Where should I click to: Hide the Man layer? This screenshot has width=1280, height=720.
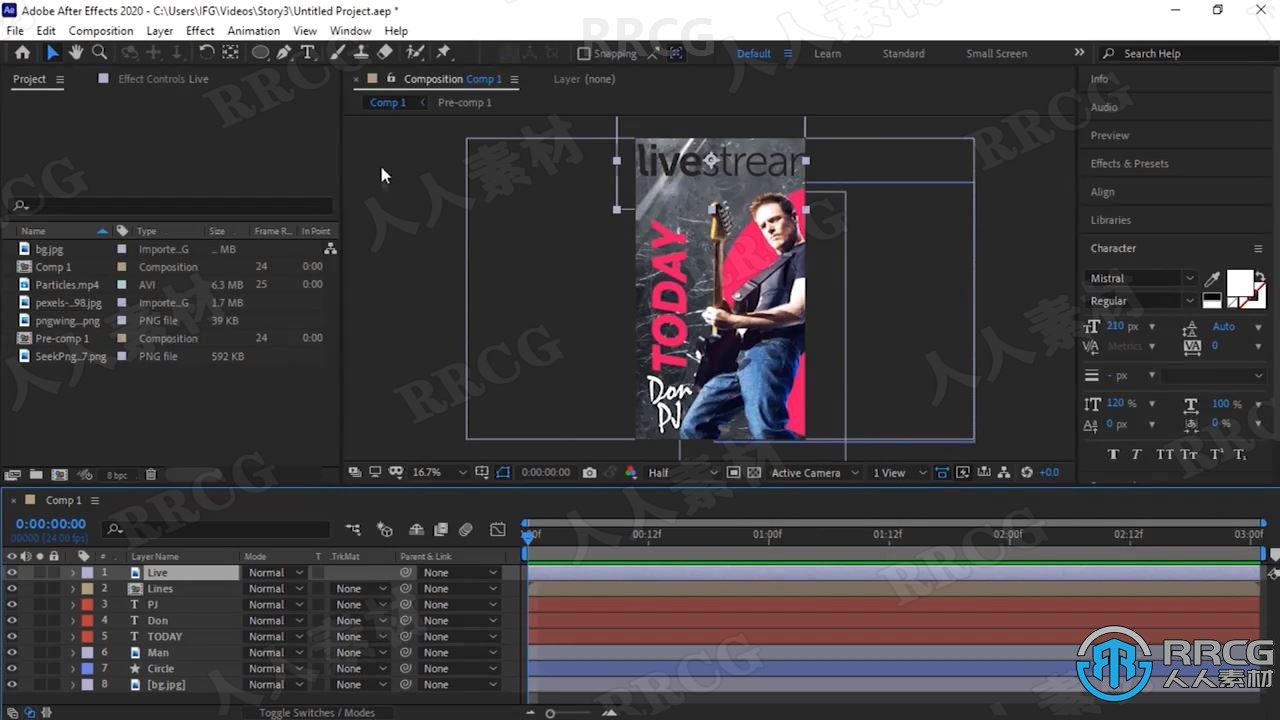click(x=12, y=653)
